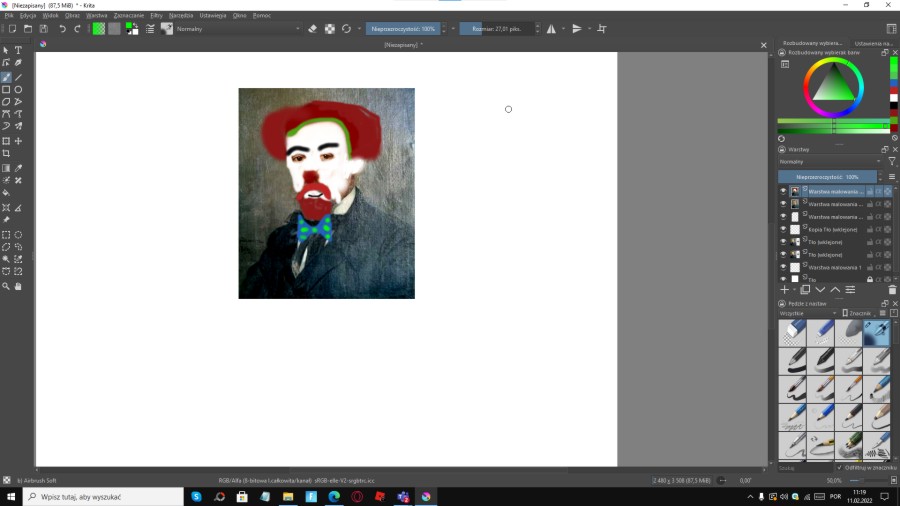The image size is (900, 506).
Task: Toggle preserve alpha checkerboard button
Action: 329,29
